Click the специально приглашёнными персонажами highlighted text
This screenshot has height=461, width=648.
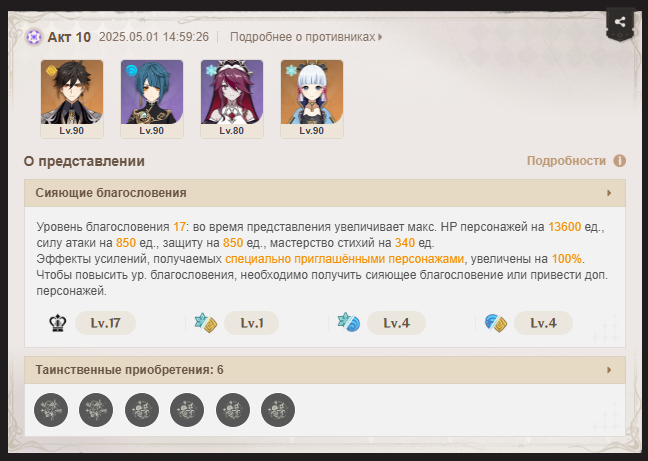(344, 259)
